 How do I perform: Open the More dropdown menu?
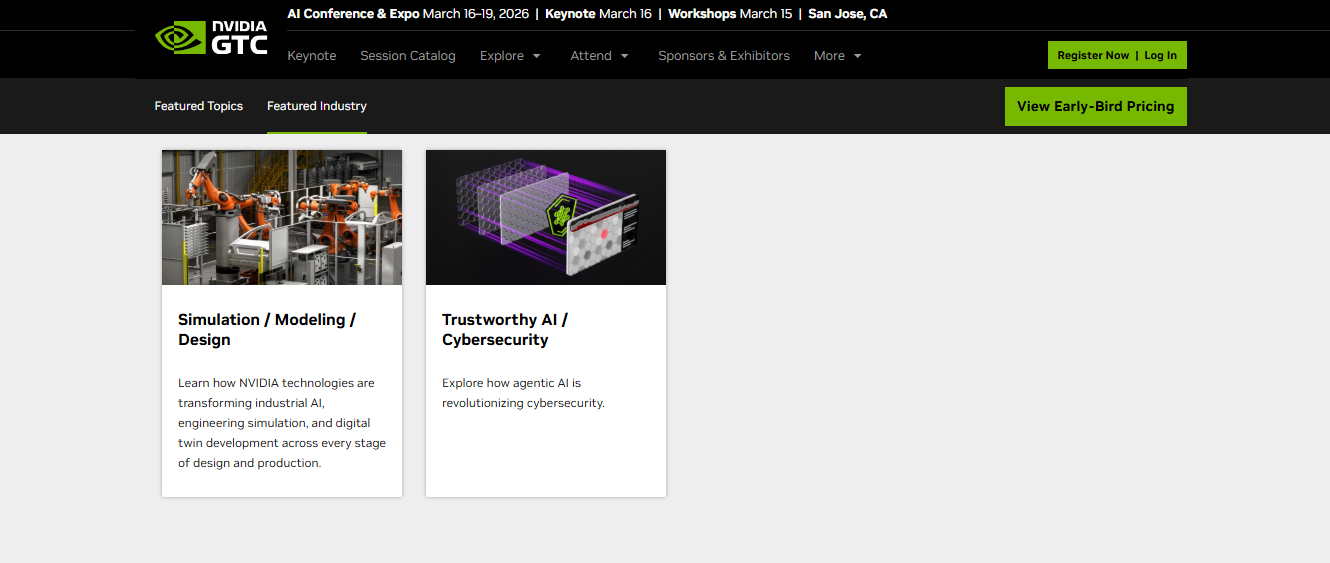coord(837,56)
